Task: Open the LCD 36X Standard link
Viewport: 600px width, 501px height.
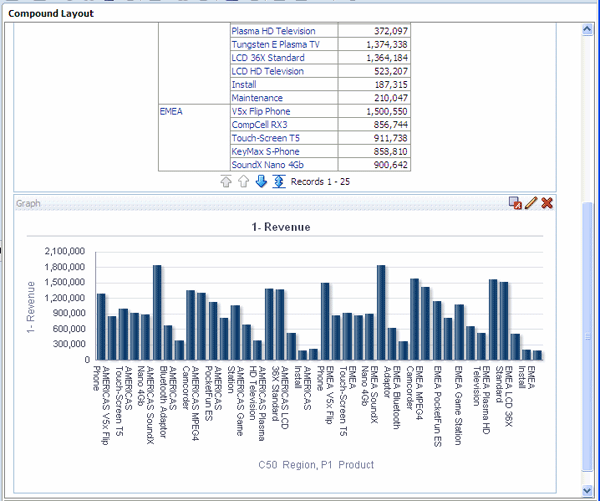Action: (268, 58)
